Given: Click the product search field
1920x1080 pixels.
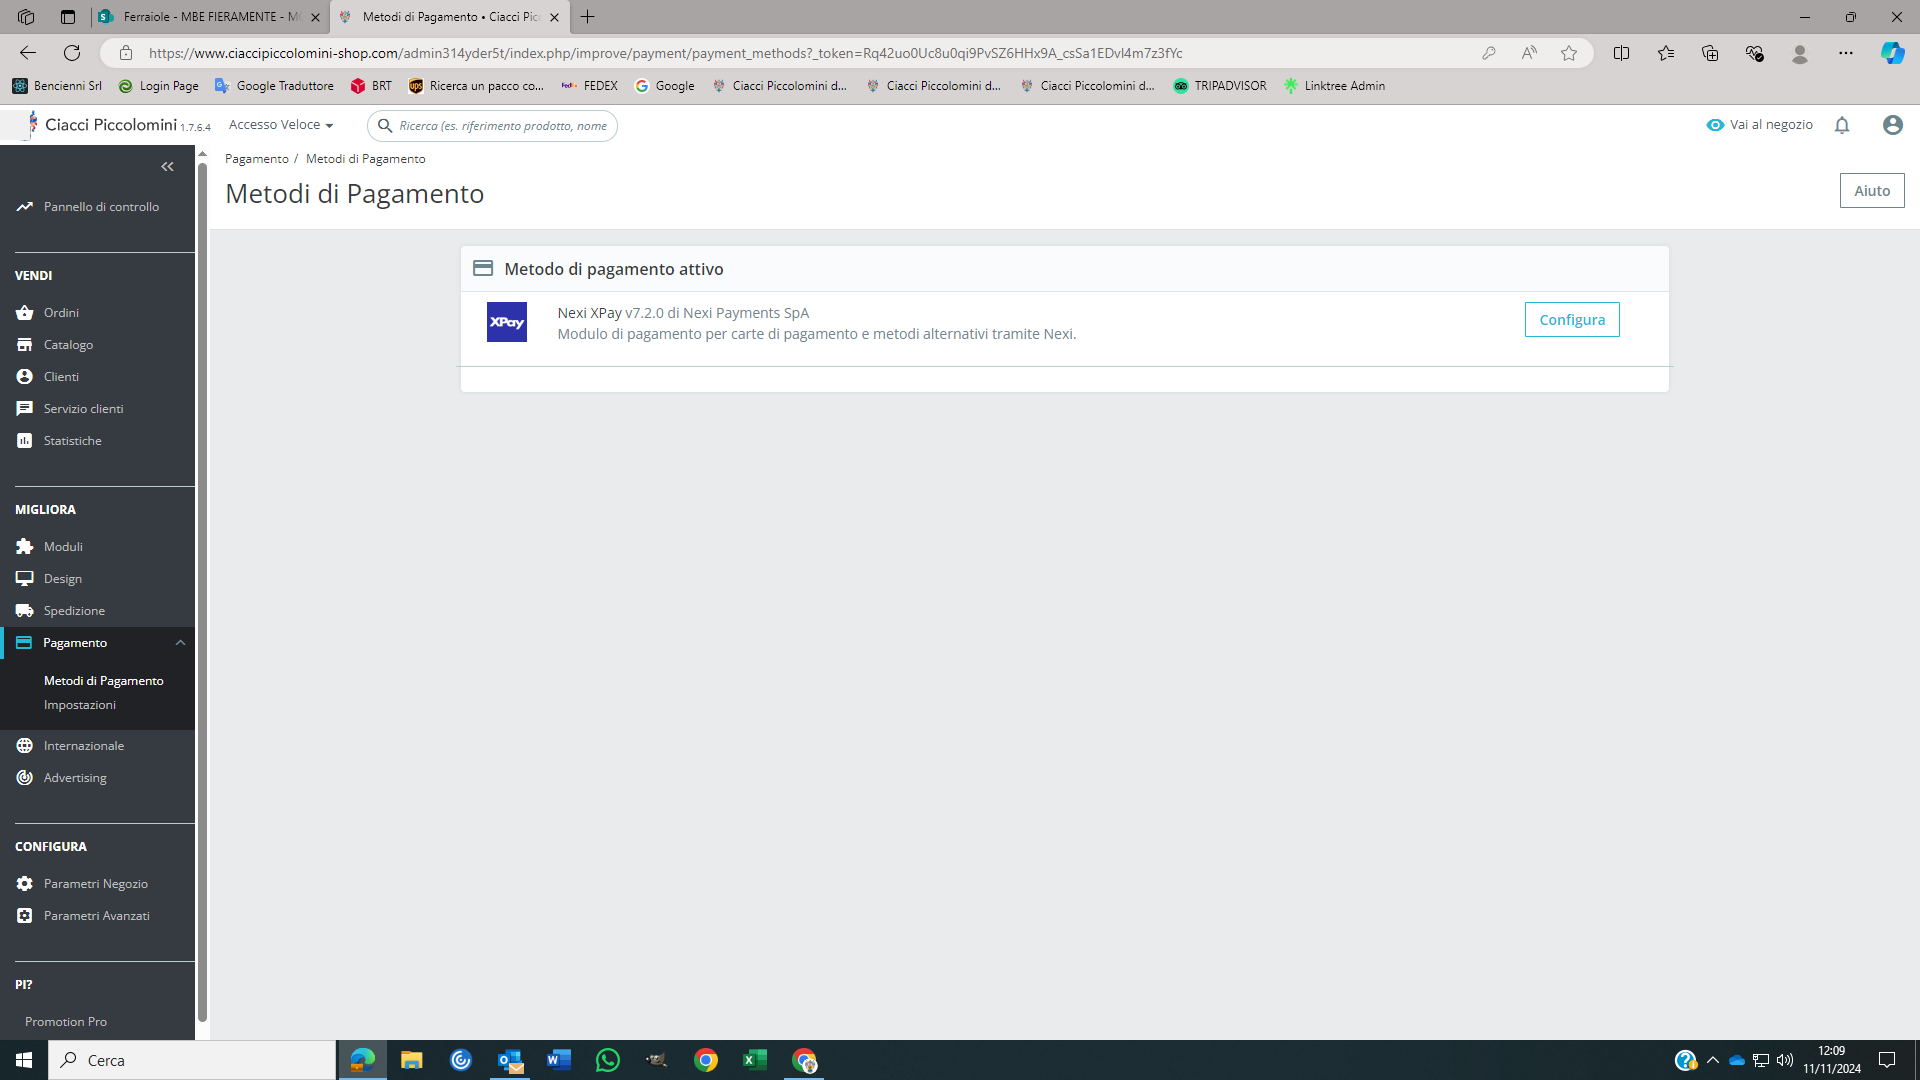Looking at the screenshot, I should tap(502, 126).
